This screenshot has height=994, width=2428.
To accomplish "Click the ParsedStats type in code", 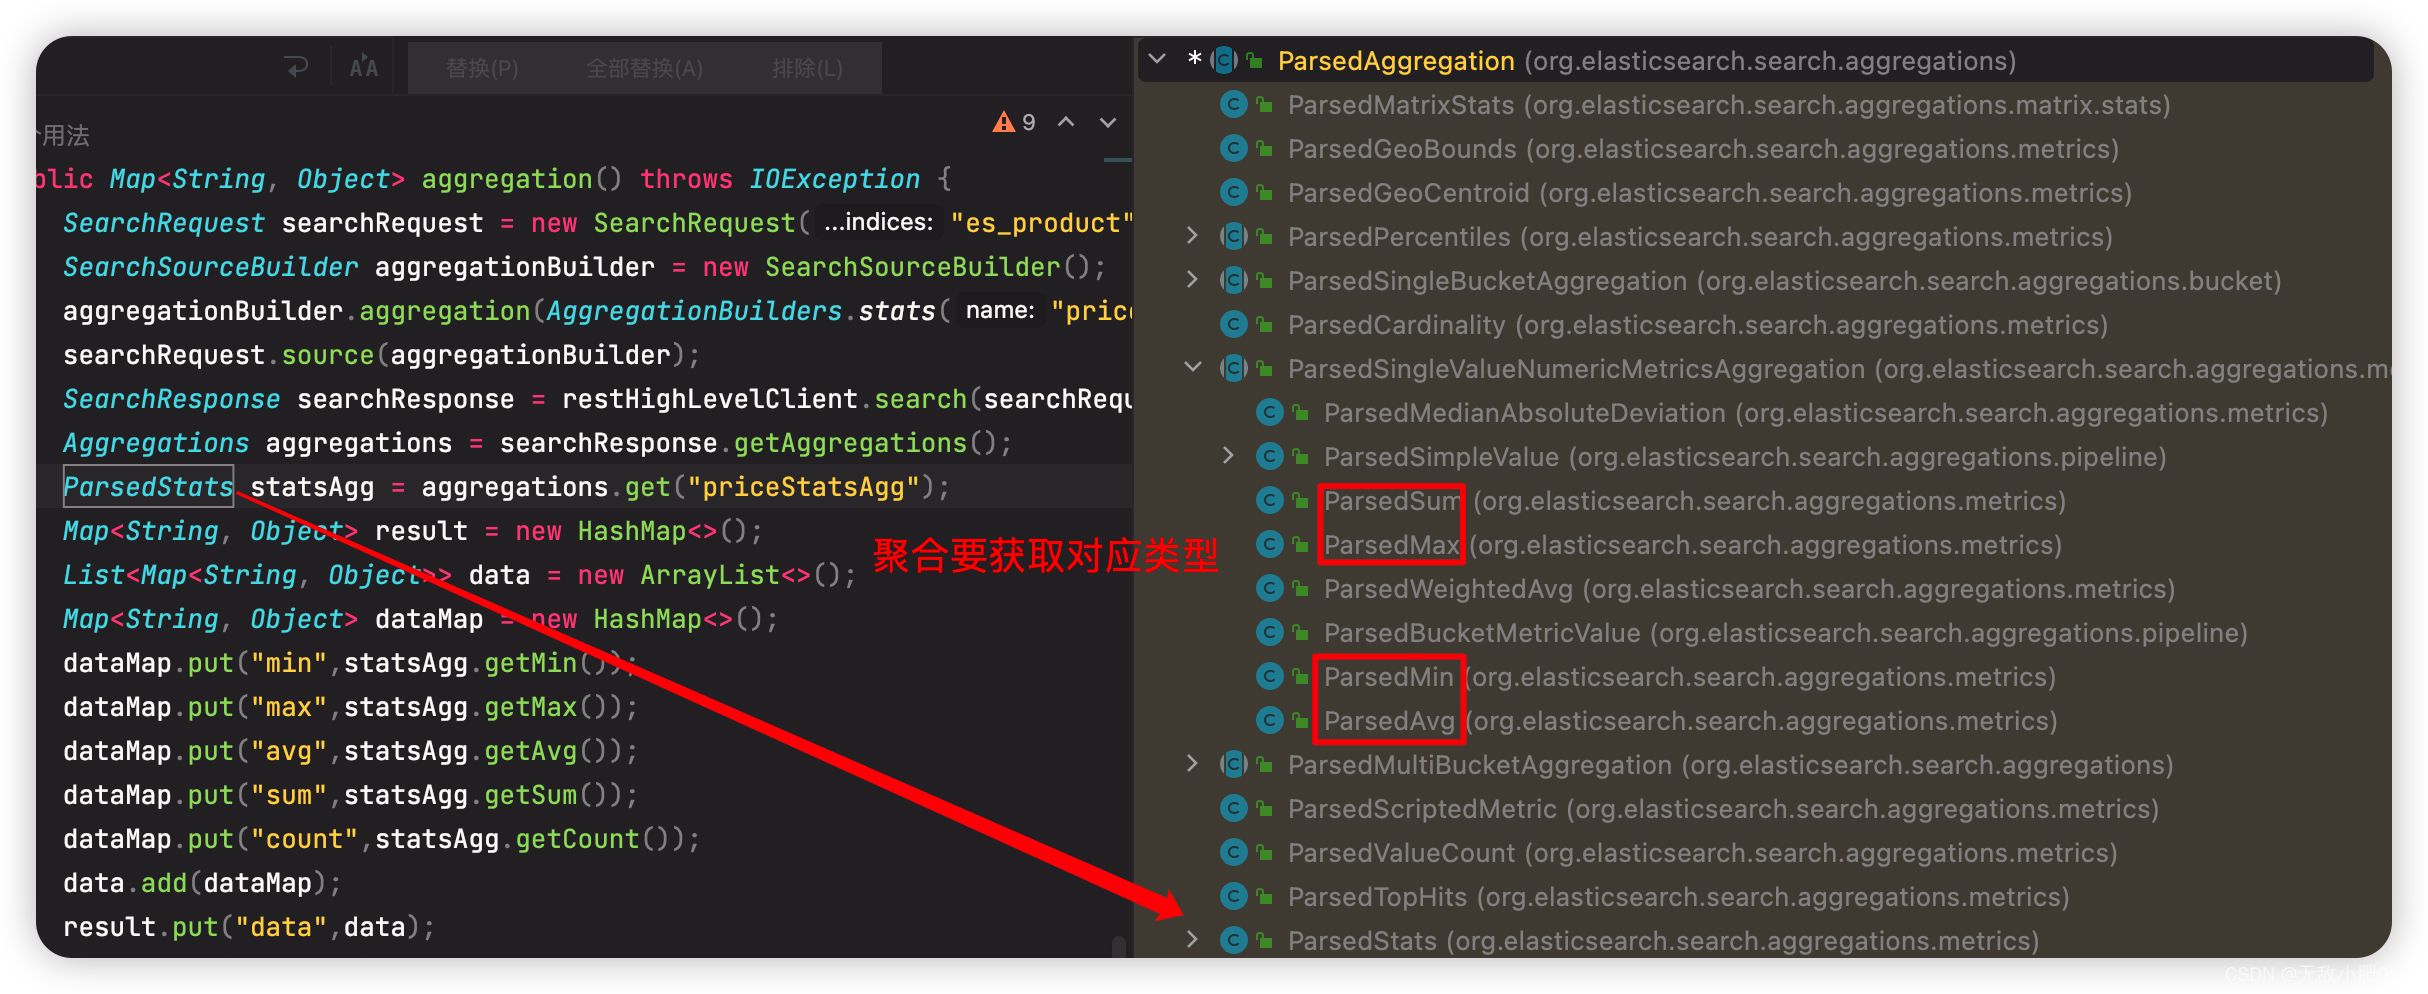I will coord(148,487).
